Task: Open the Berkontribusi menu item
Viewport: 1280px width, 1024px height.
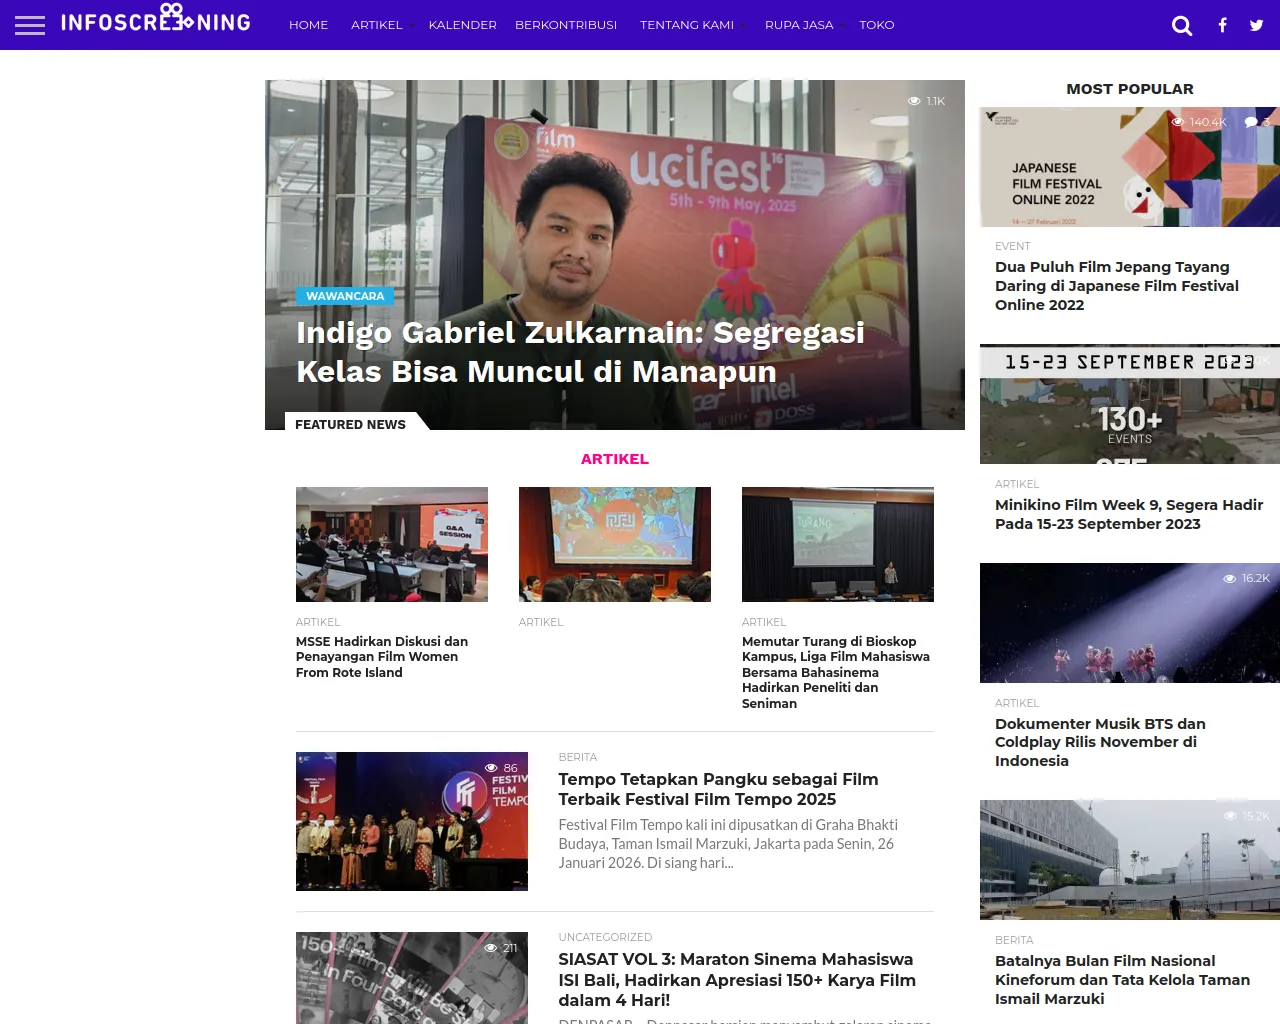Action: [x=566, y=25]
